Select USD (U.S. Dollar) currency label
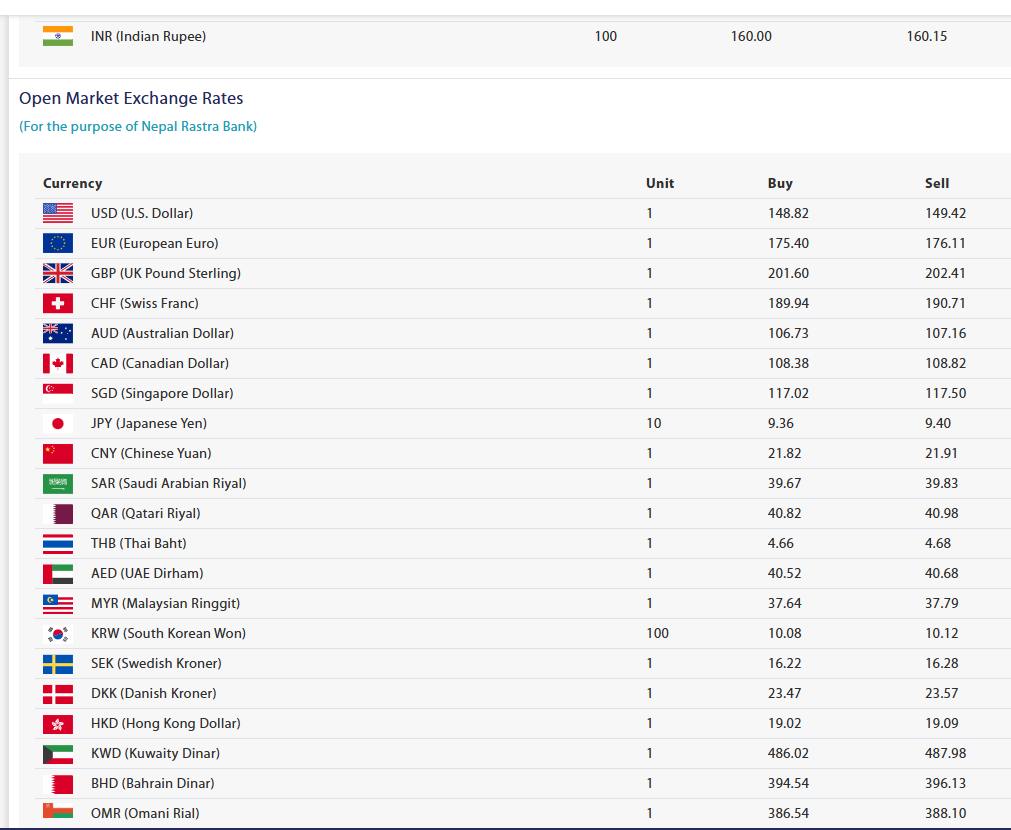The height and width of the screenshot is (830, 1011). tap(142, 213)
